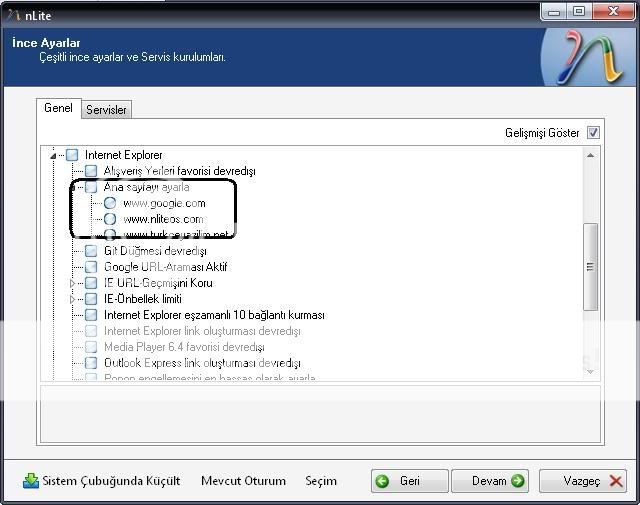Choose www.nliteos.com as the home page
This screenshot has height=505, width=640.
coord(110,219)
